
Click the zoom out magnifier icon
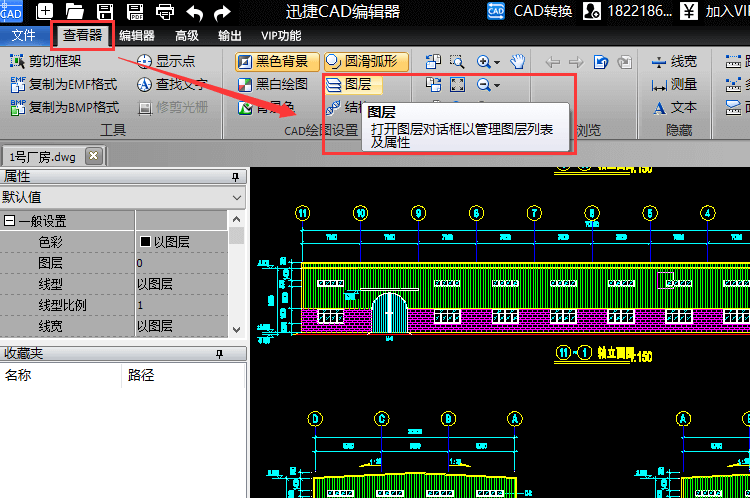click(x=484, y=85)
